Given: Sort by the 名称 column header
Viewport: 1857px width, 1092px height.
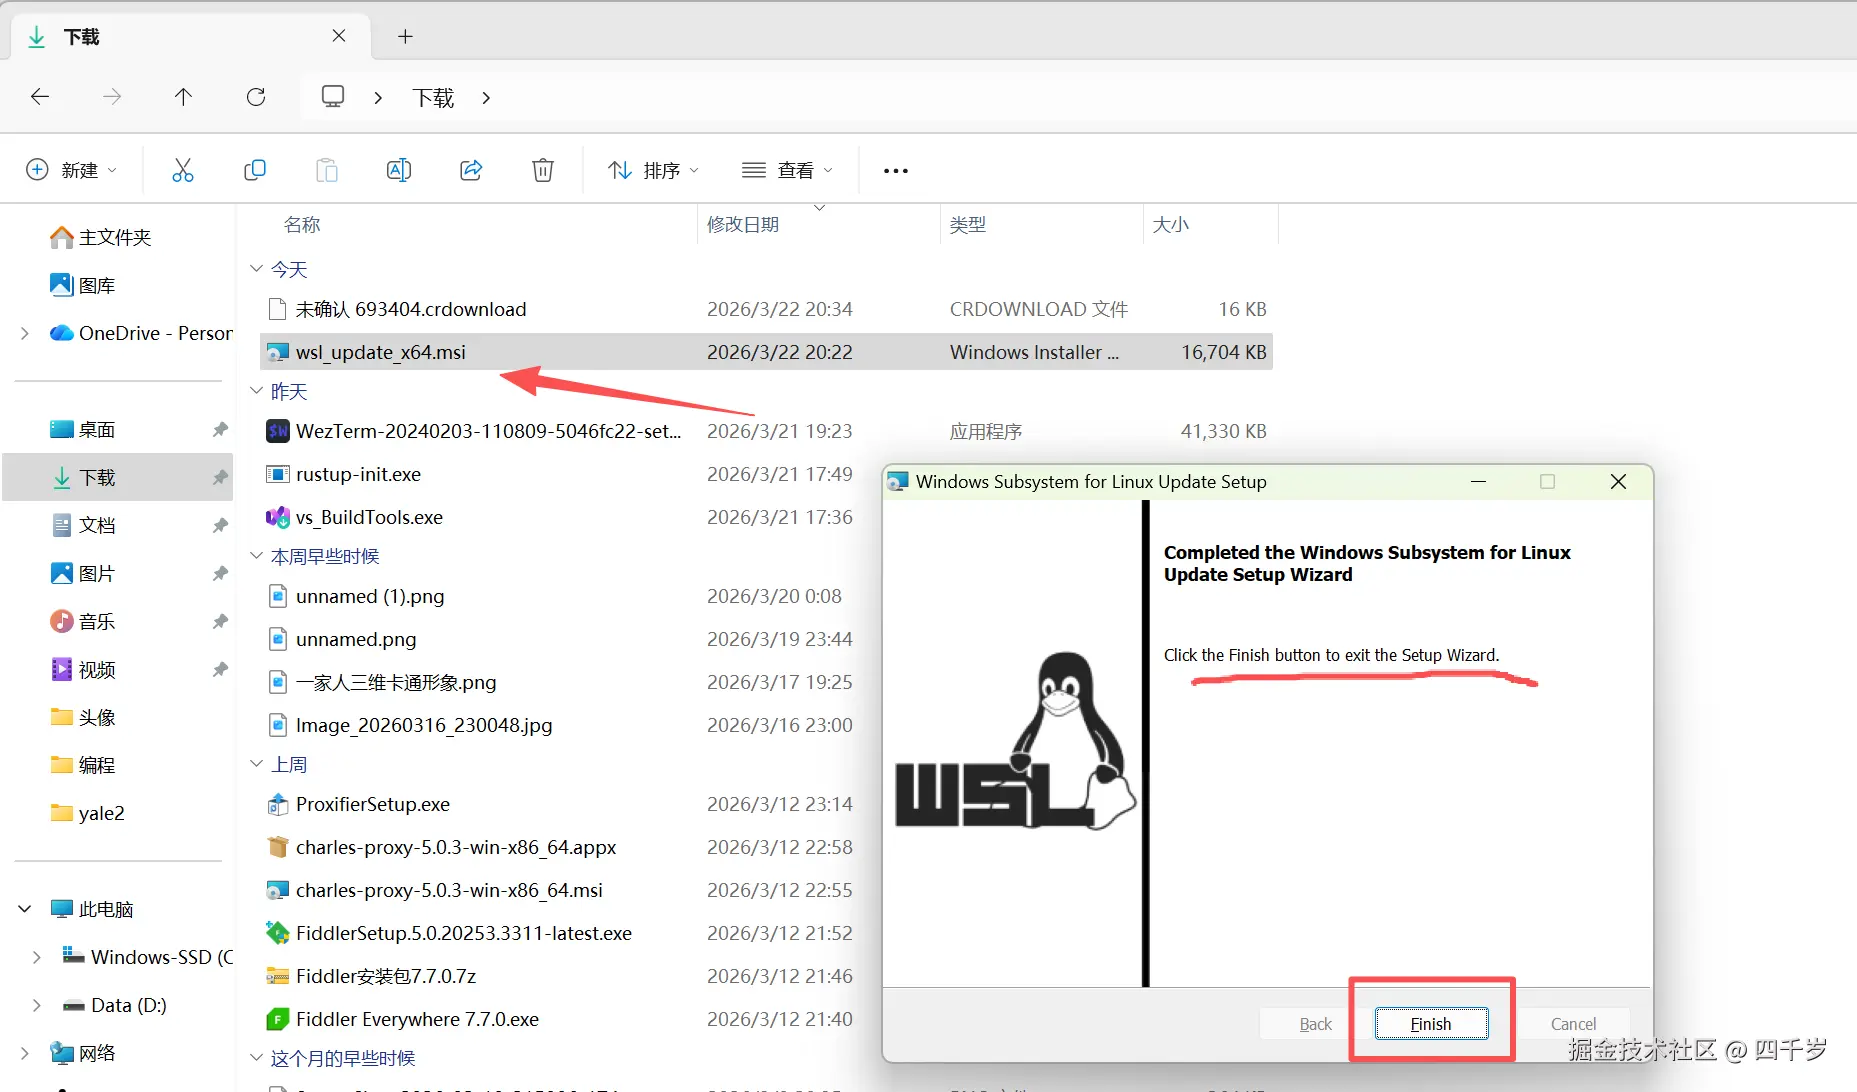Looking at the screenshot, I should point(302,224).
